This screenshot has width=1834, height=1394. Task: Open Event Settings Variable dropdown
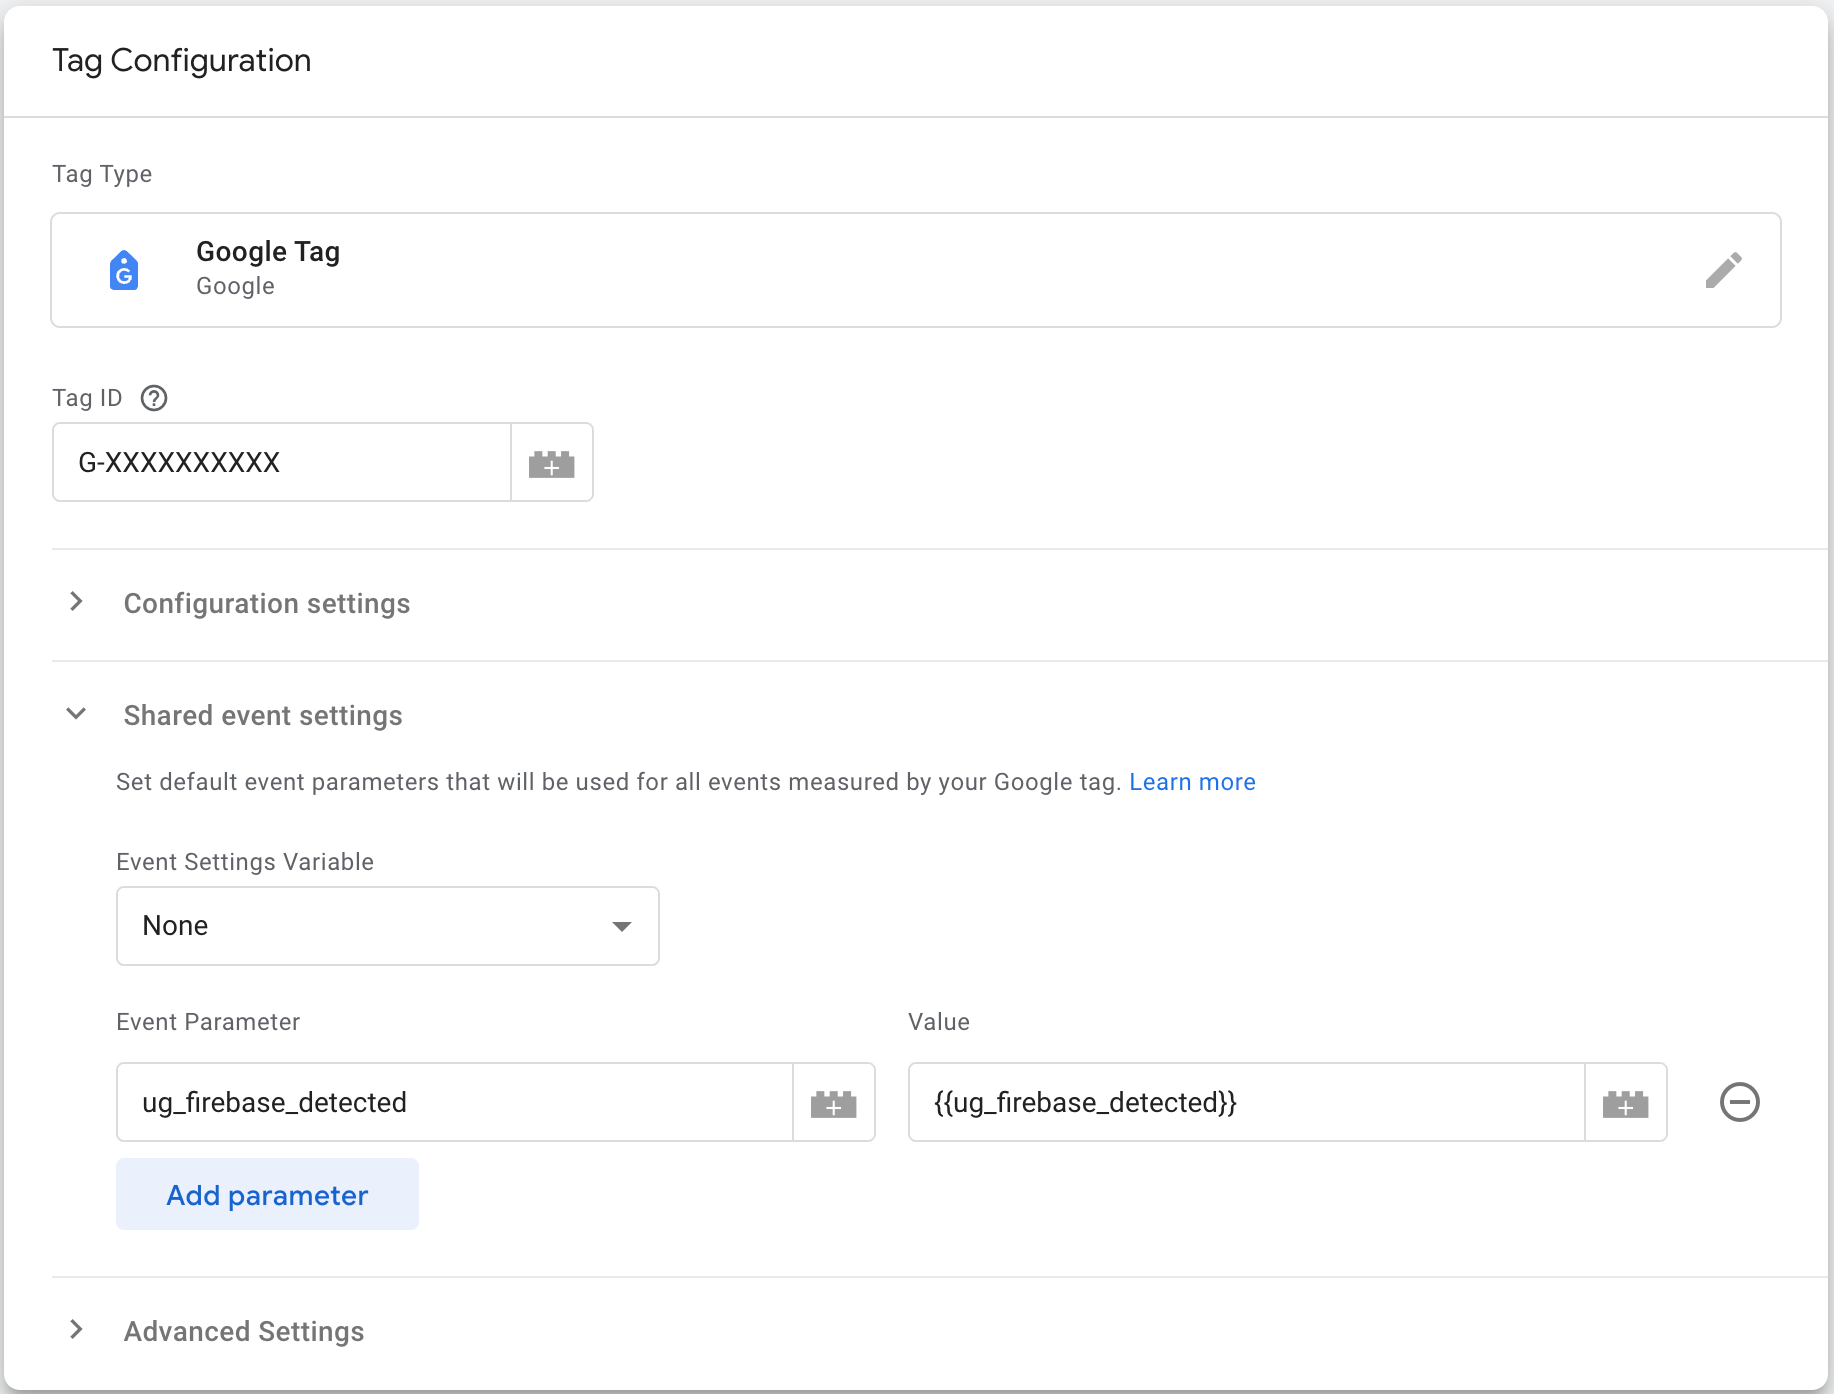(x=387, y=926)
